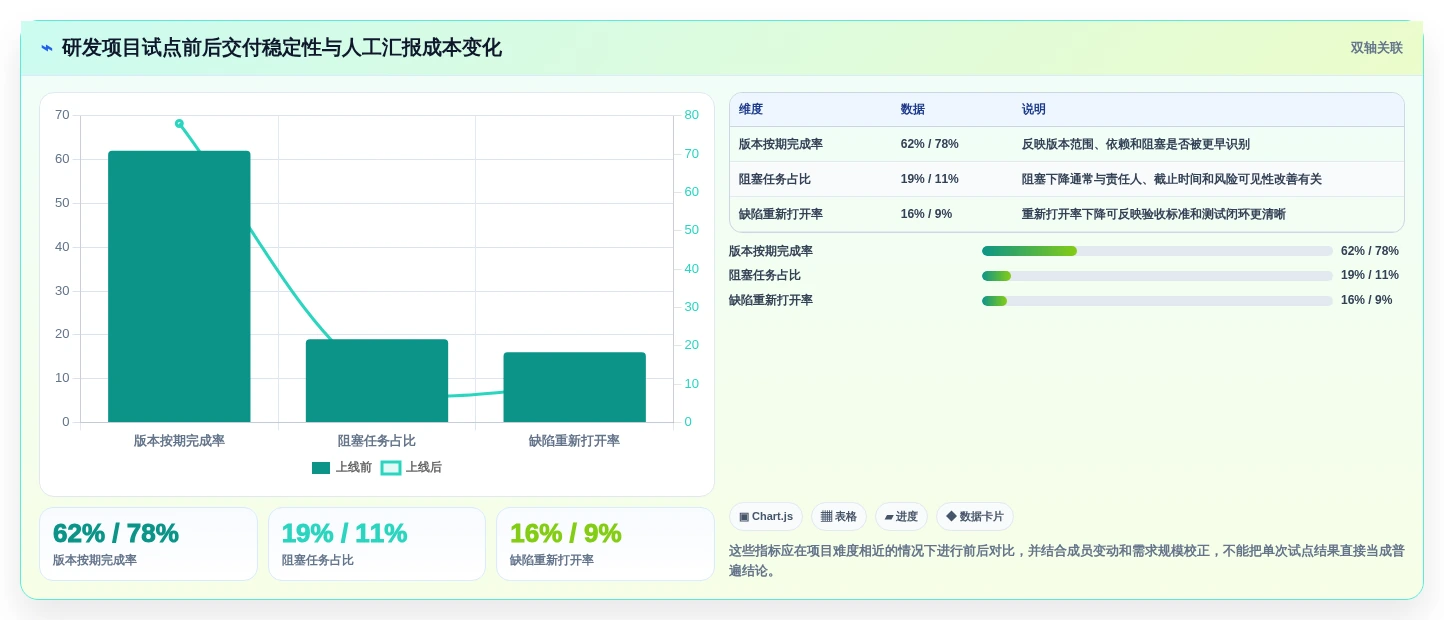Click the 版本按期完成率 bar in chart

click(179, 286)
